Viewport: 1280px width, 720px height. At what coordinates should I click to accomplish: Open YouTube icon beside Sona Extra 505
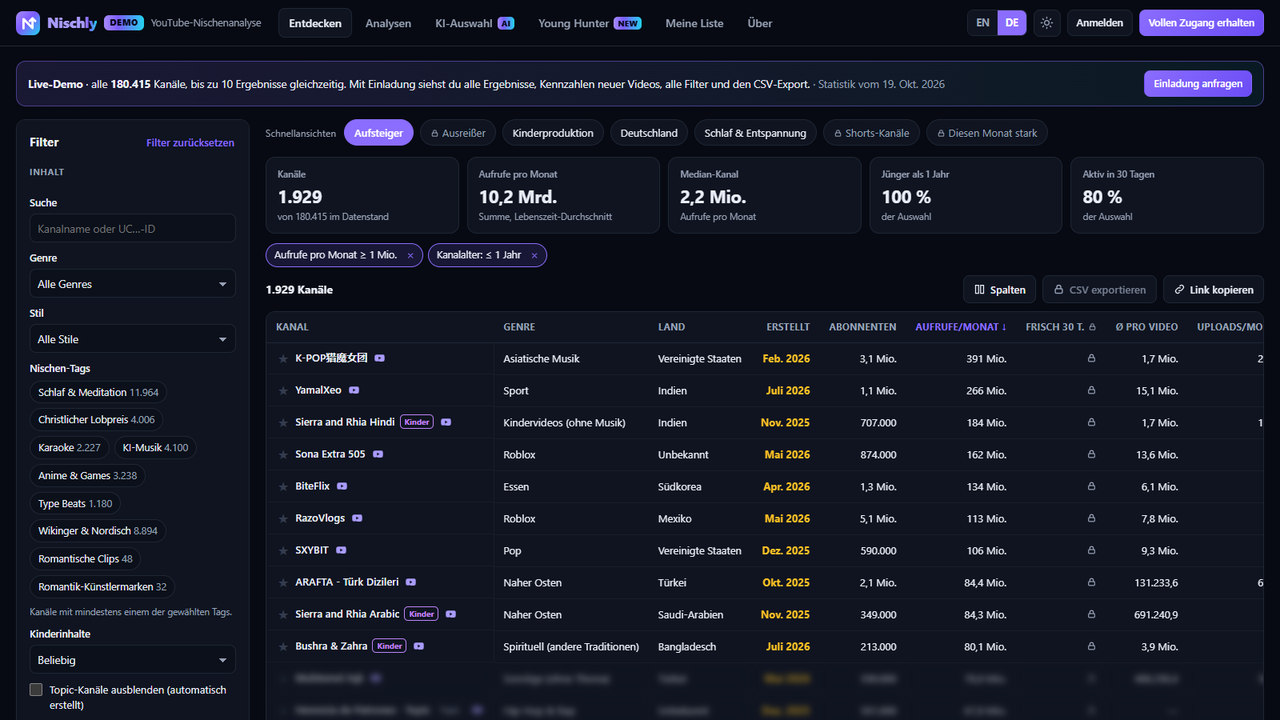(x=378, y=455)
